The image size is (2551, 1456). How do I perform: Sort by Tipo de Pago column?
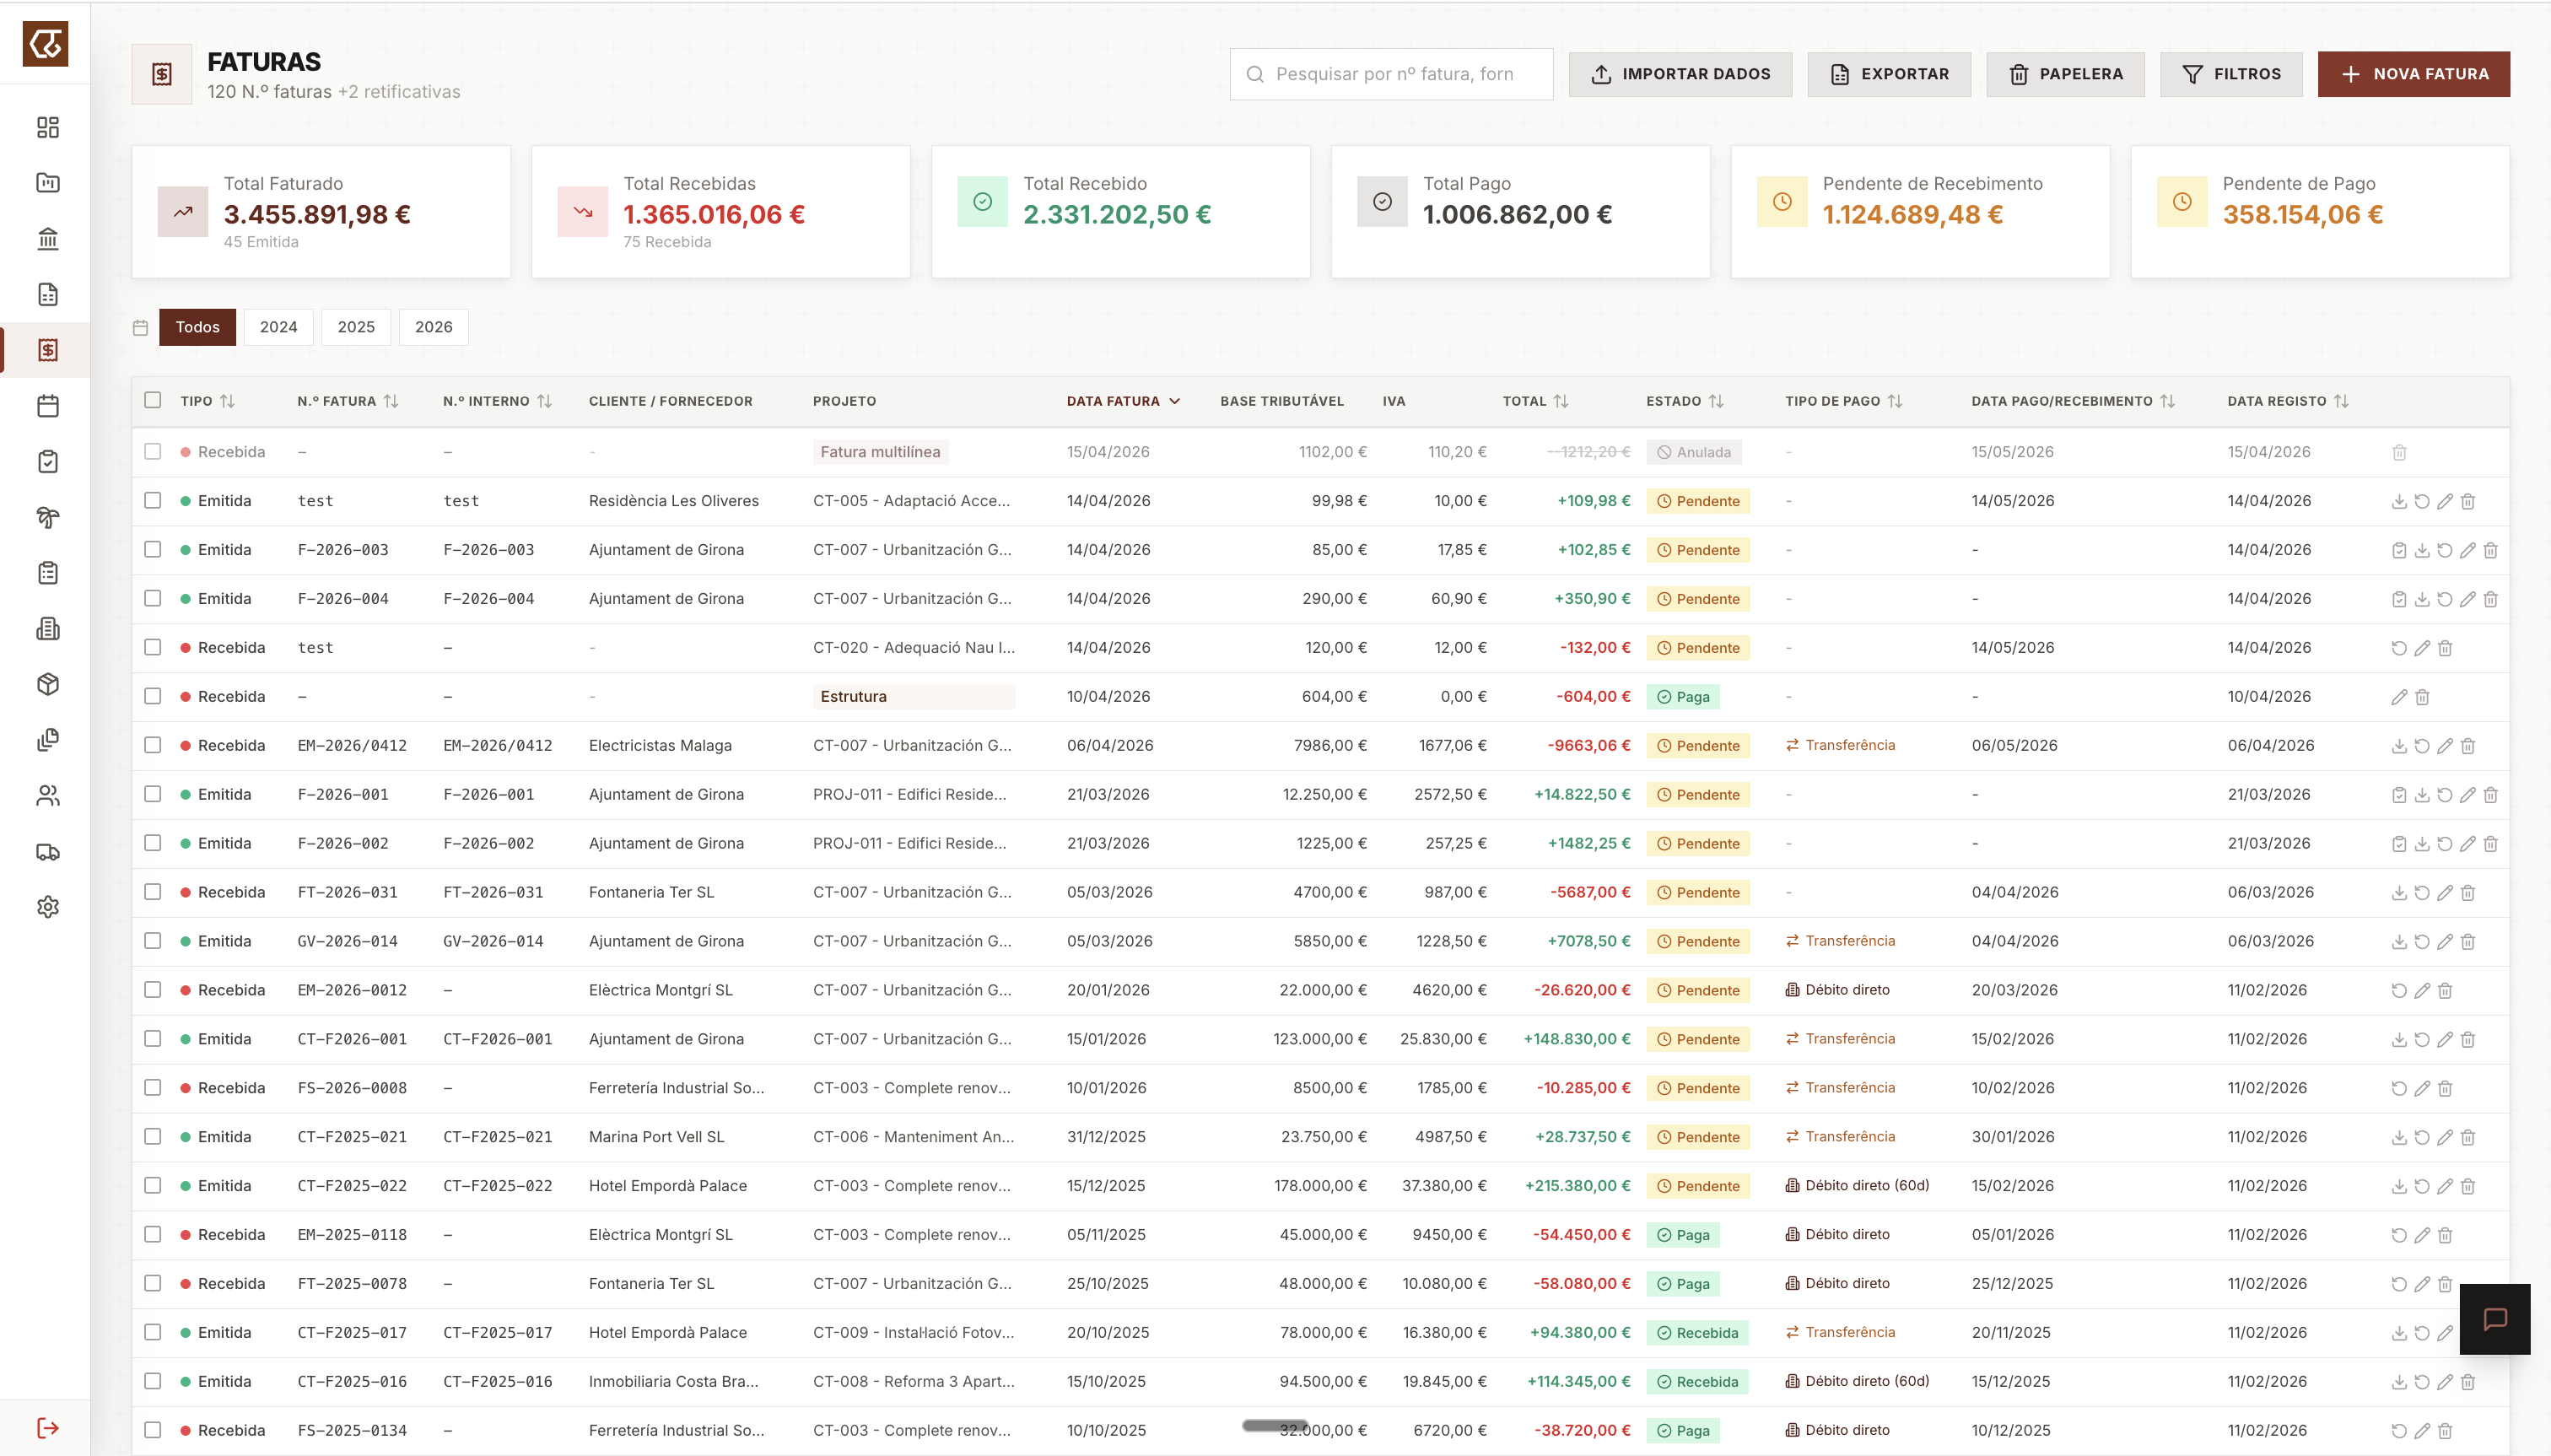tap(1895, 401)
